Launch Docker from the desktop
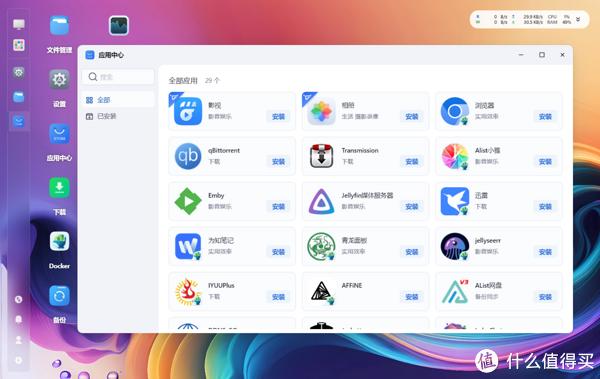The image size is (600, 379). [59, 242]
